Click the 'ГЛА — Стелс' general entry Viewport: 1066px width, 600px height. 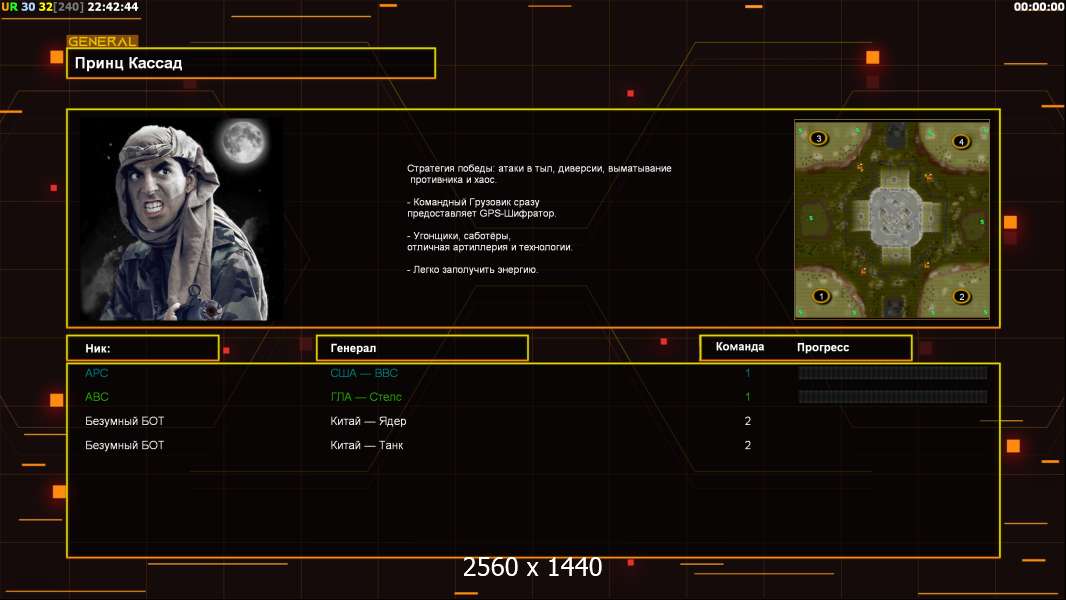pyautogui.click(x=366, y=397)
